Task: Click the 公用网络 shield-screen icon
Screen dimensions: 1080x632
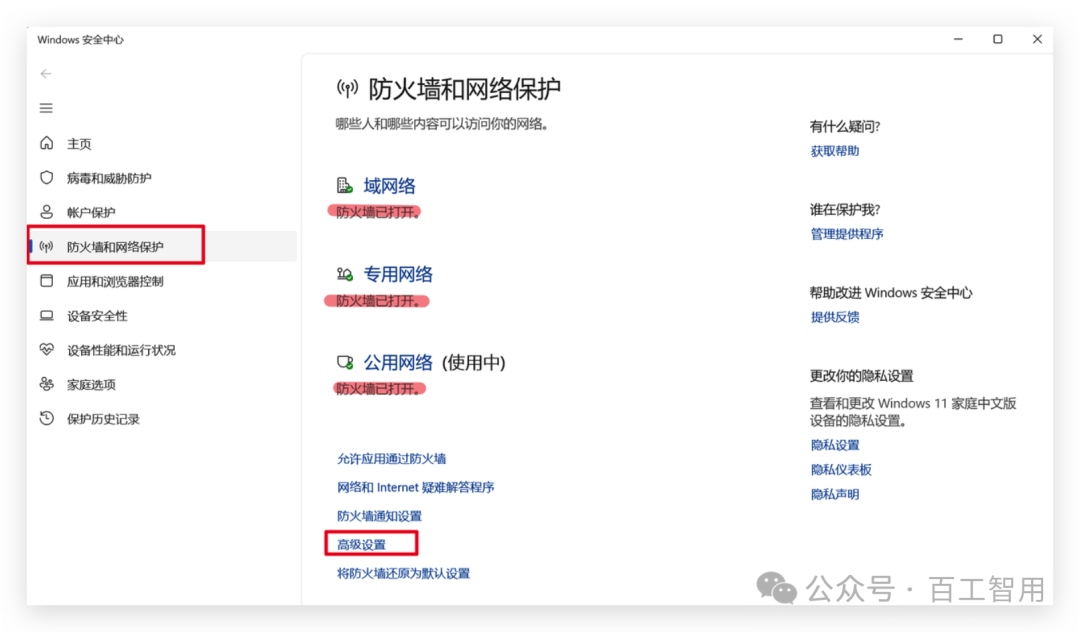Action: 344,362
